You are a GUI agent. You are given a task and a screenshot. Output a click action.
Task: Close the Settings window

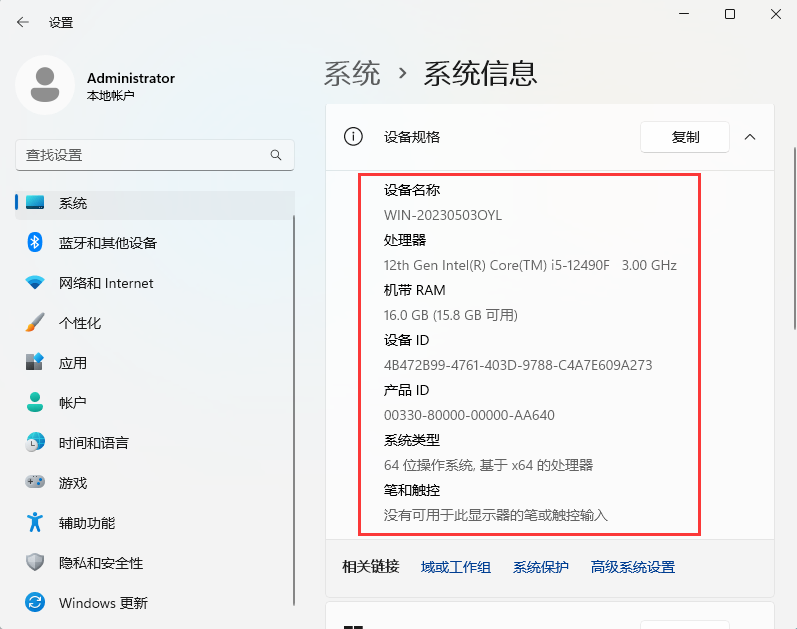point(776,14)
